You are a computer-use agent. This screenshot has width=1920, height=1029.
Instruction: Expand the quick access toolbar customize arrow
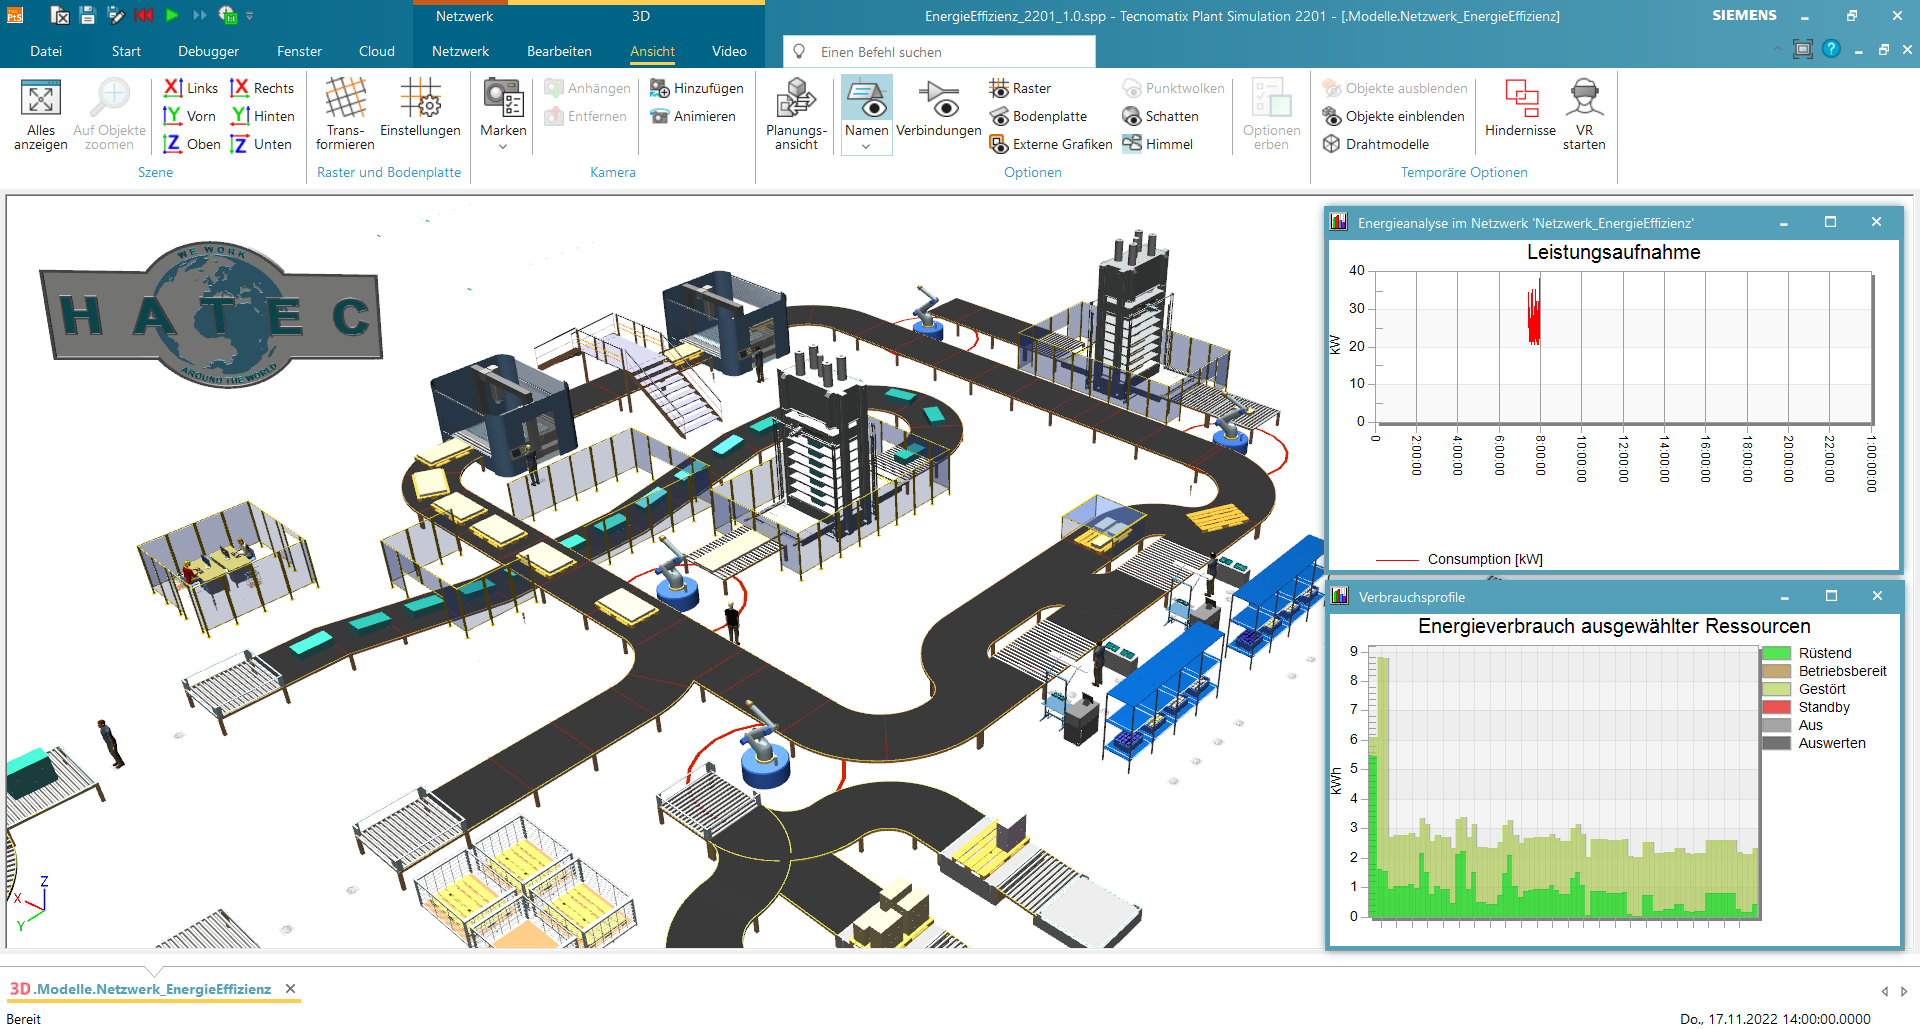(x=247, y=16)
